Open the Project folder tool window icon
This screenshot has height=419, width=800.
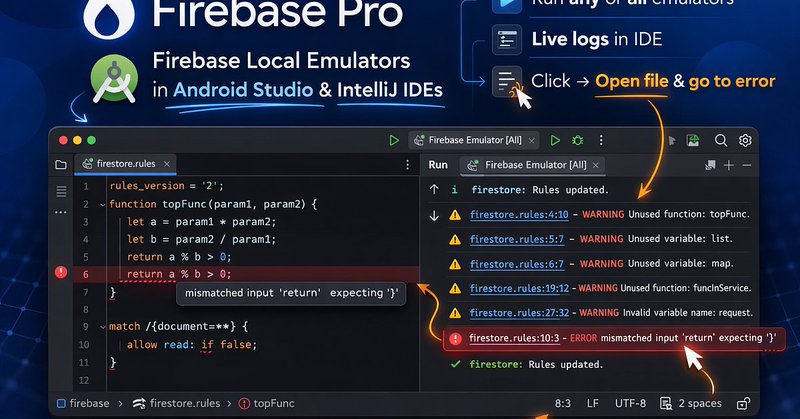pos(61,164)
